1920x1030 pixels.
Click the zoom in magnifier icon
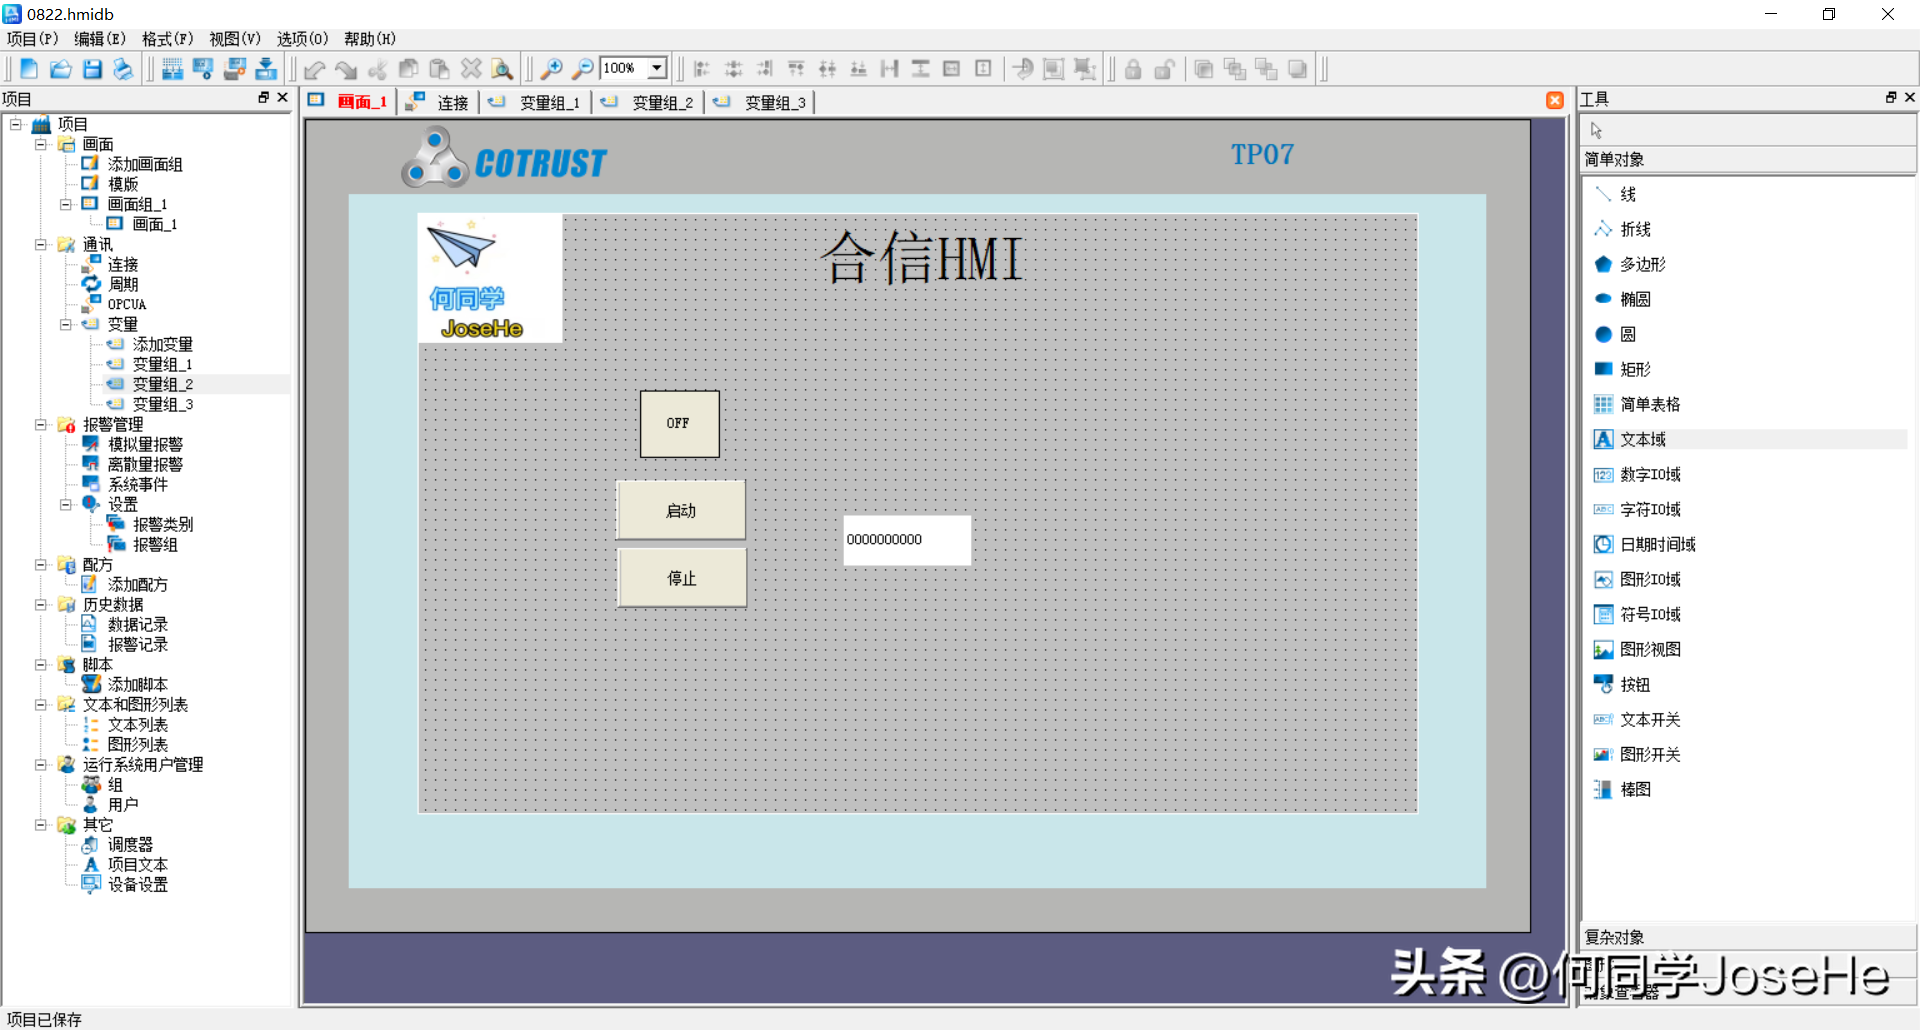click(551, 69)
